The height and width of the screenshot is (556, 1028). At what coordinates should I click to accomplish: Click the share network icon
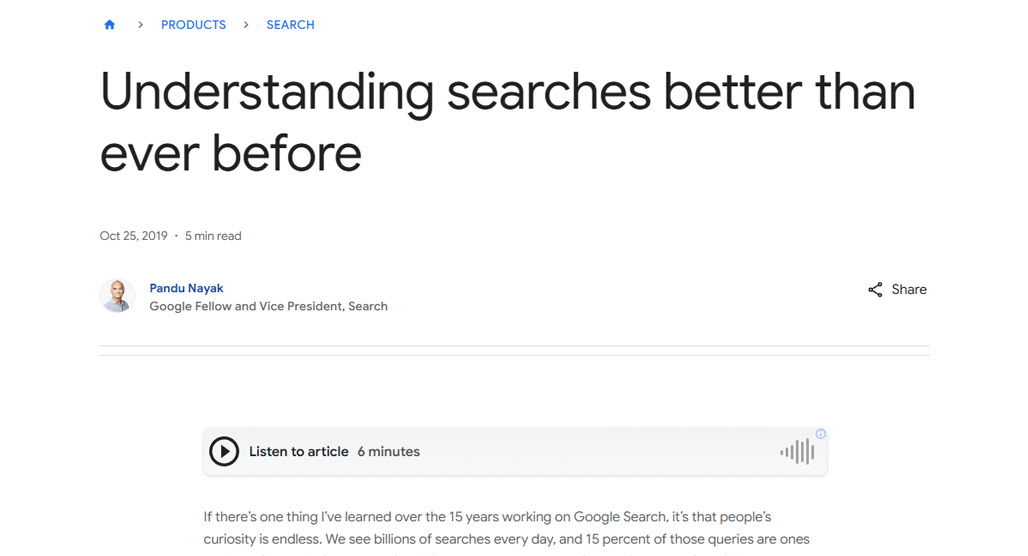tap(875, 290)
